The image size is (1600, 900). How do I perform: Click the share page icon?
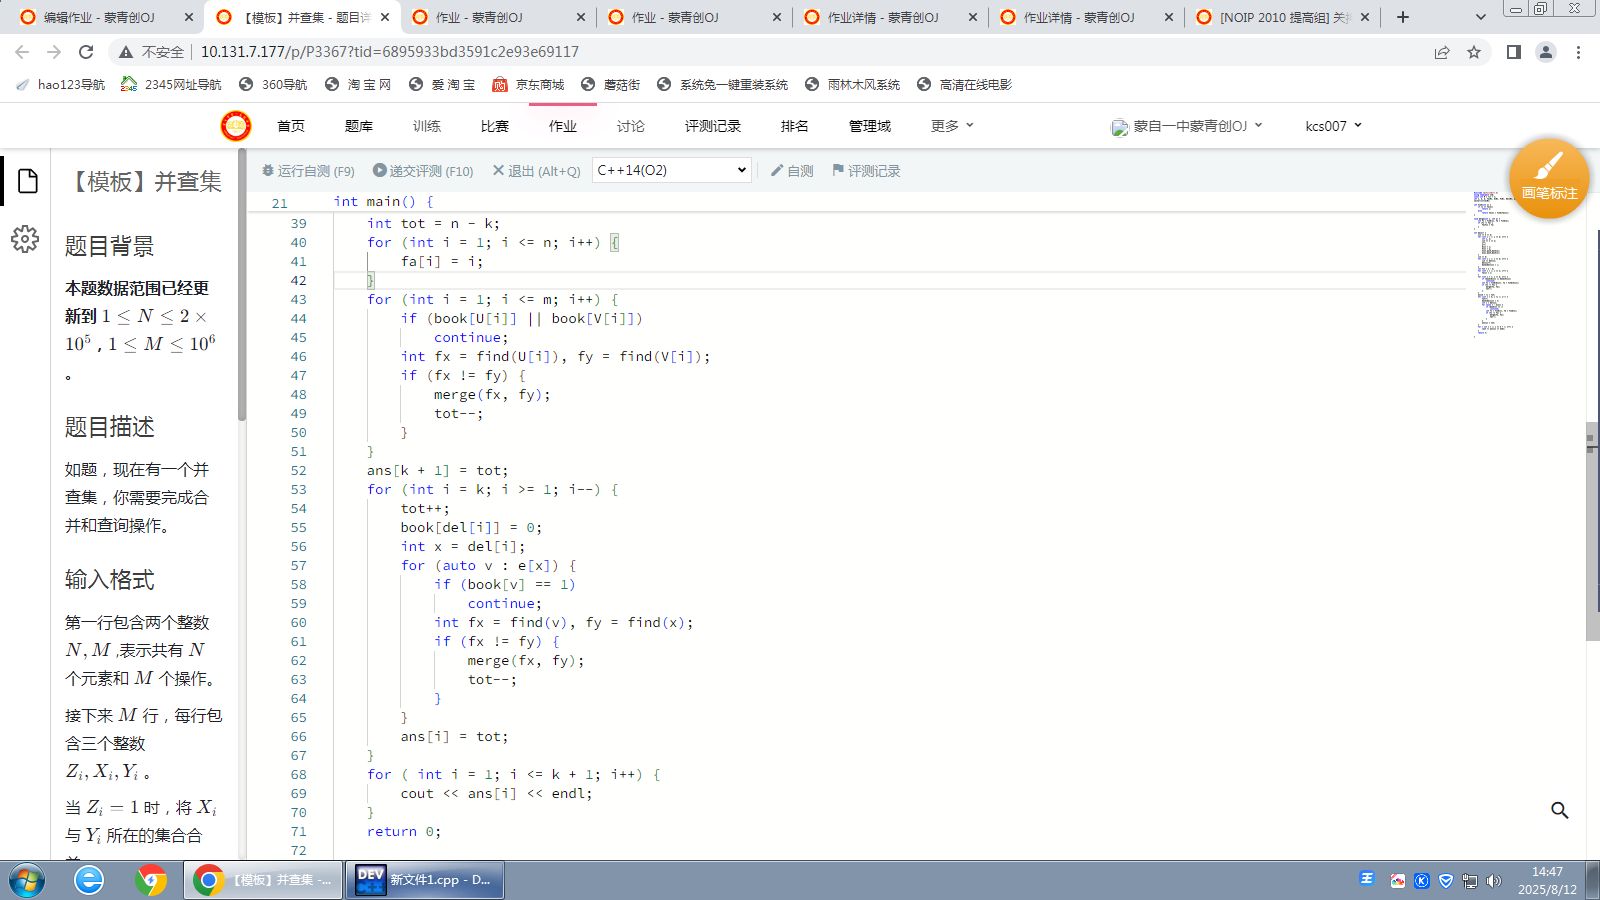1441,52
